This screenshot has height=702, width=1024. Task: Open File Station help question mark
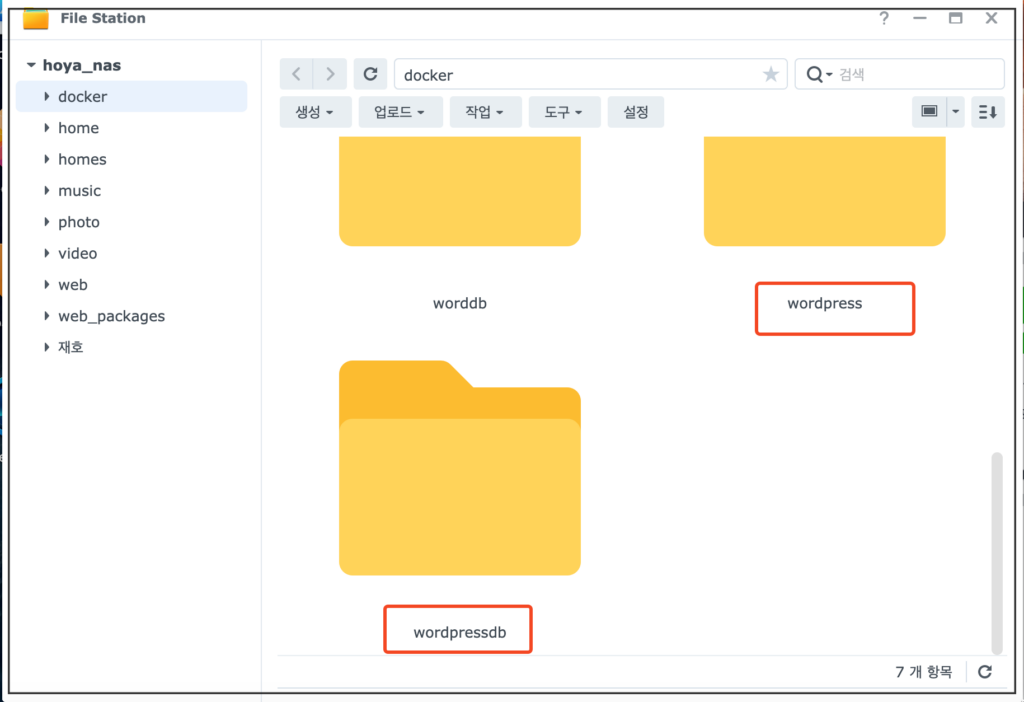[x=884, y=18]
